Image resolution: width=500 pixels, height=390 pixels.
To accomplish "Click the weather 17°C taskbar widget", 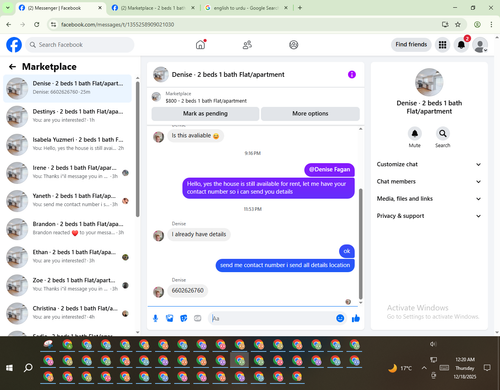I will point(400,368).
